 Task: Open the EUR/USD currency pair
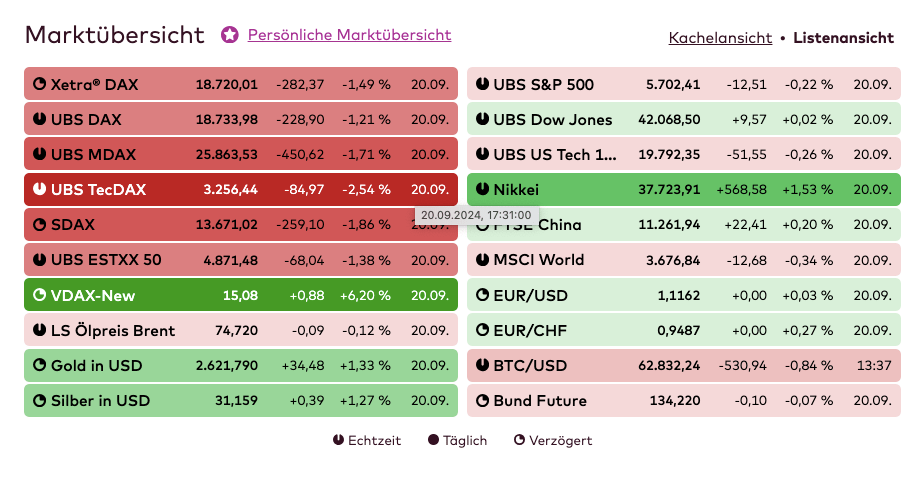click(x=531, y=295)
